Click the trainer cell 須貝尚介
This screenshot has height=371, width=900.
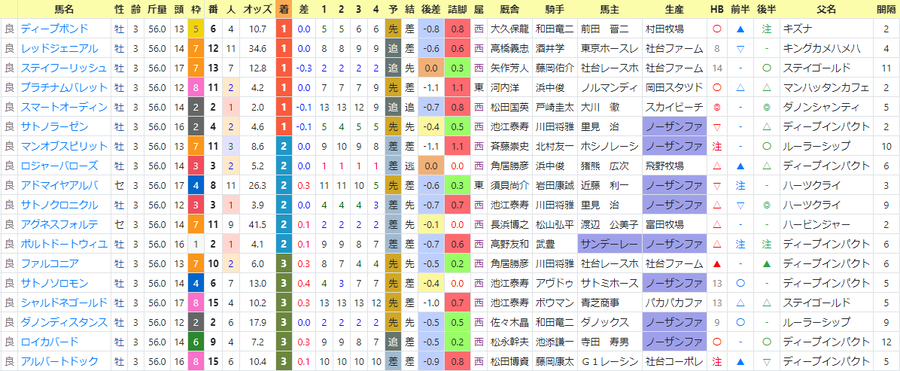coord(509,185)
